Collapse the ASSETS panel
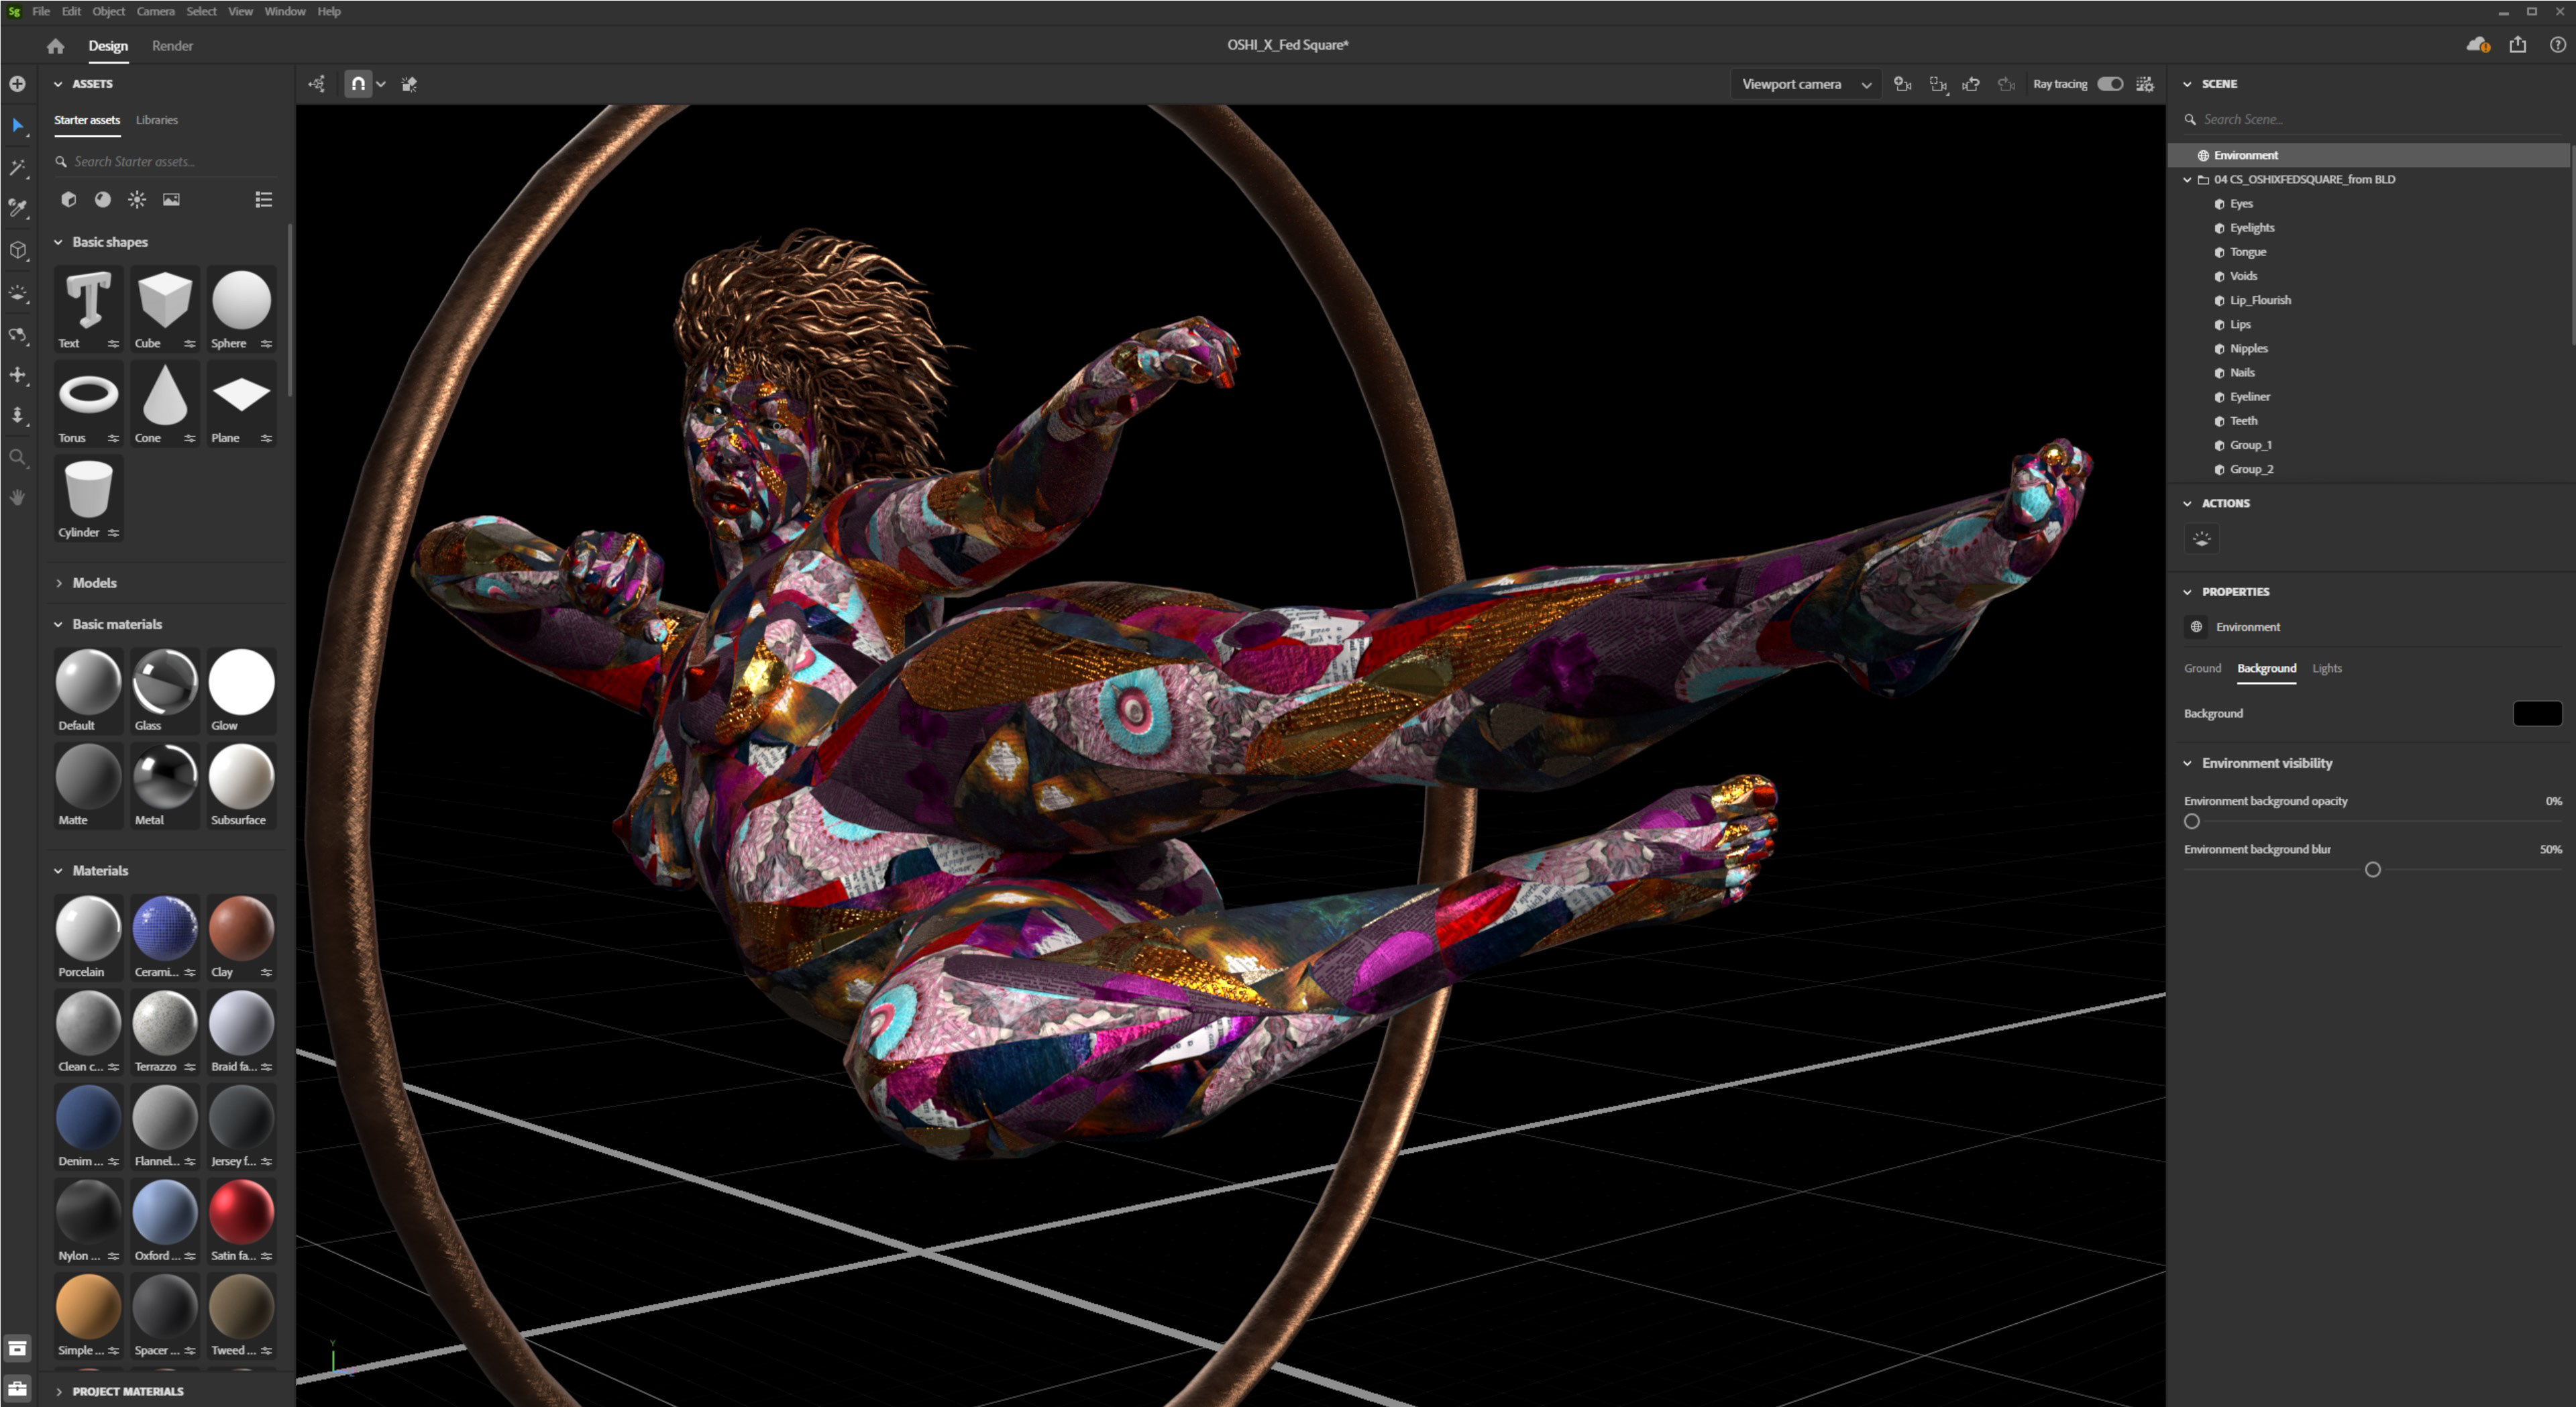The image size is (2576, 1407). 58,84
